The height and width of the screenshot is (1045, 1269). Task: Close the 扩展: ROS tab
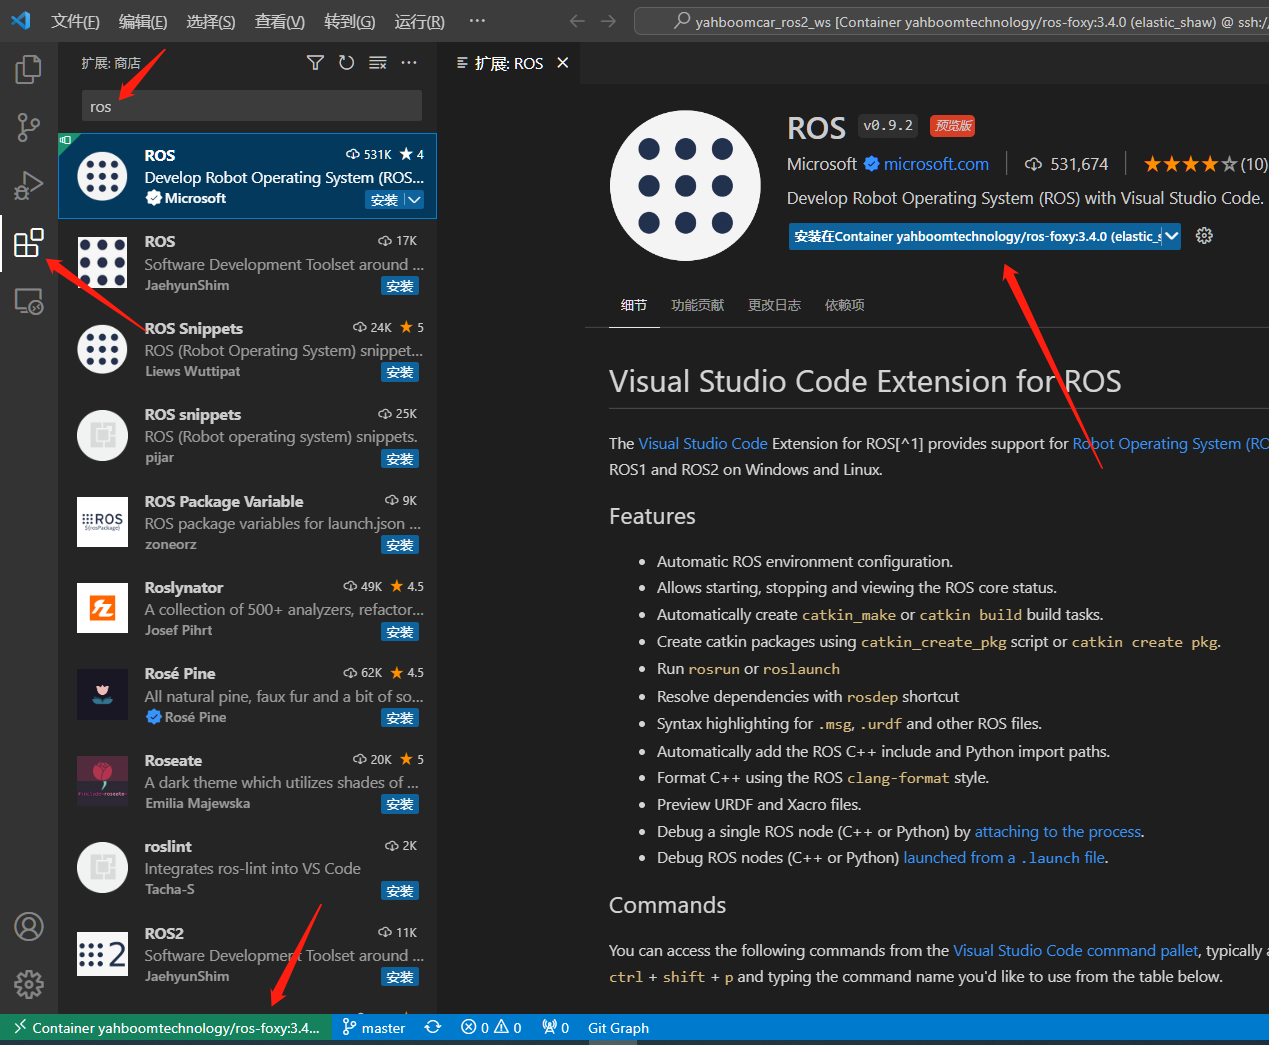[x=563, y=63]
